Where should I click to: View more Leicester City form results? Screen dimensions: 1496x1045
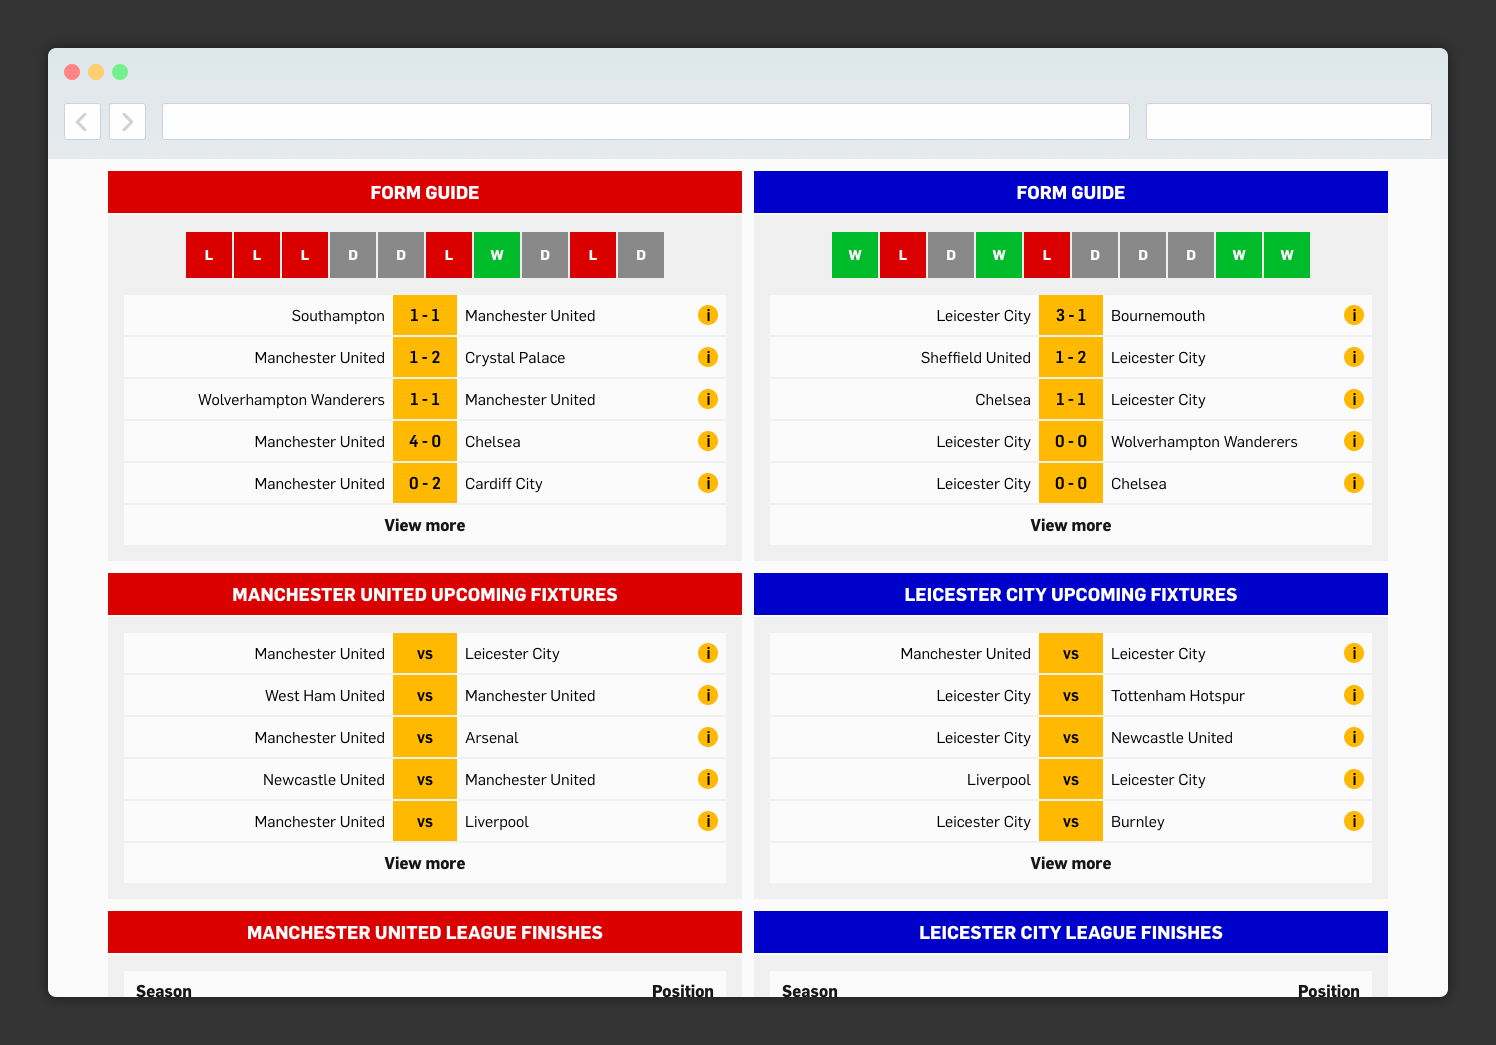coord(1071,525)
